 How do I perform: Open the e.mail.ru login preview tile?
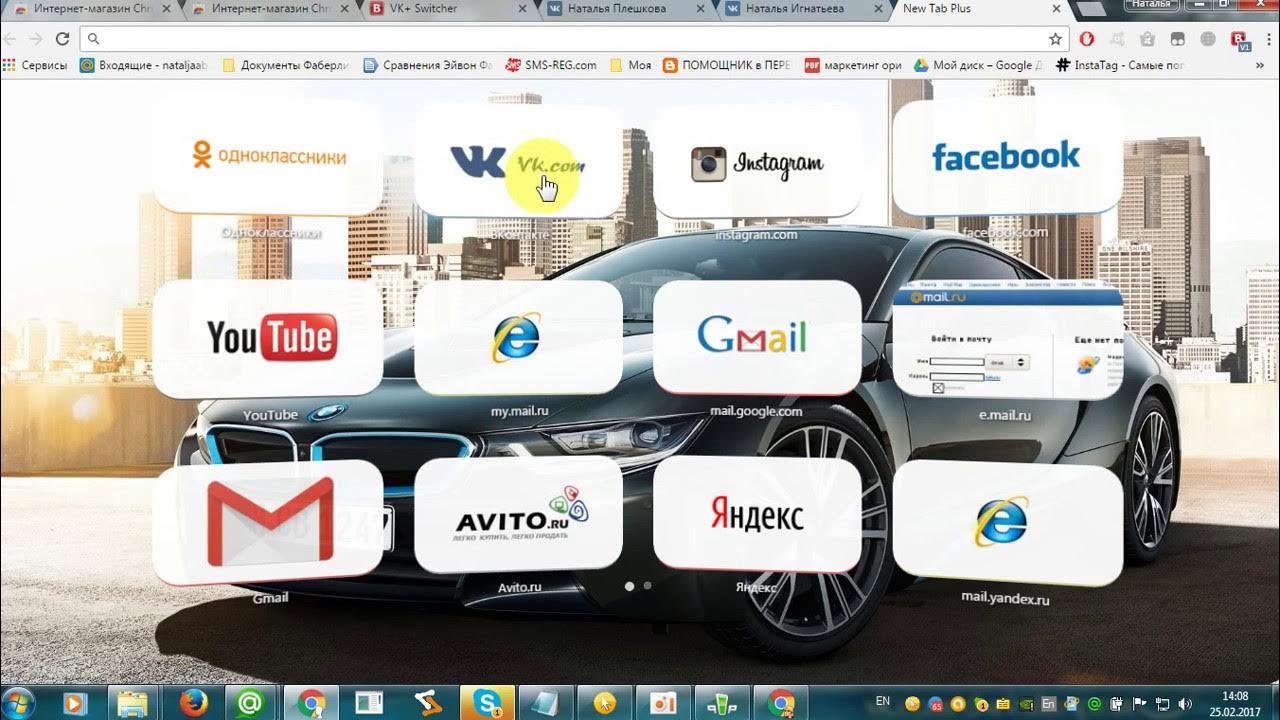[x=1007, y=339]
